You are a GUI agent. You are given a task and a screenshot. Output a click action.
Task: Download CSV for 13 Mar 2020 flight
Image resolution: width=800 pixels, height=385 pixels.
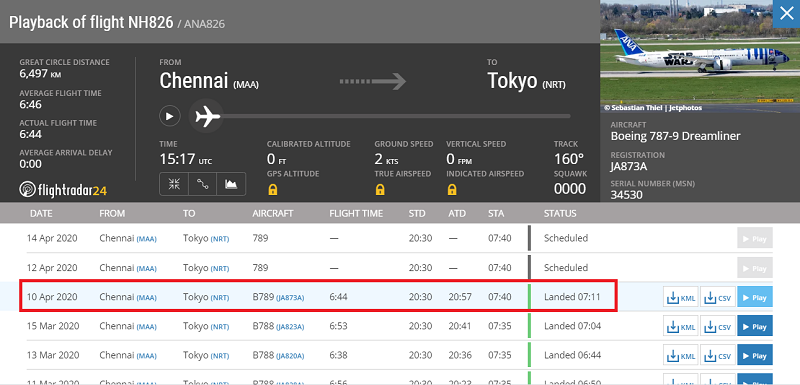[717, 355]
